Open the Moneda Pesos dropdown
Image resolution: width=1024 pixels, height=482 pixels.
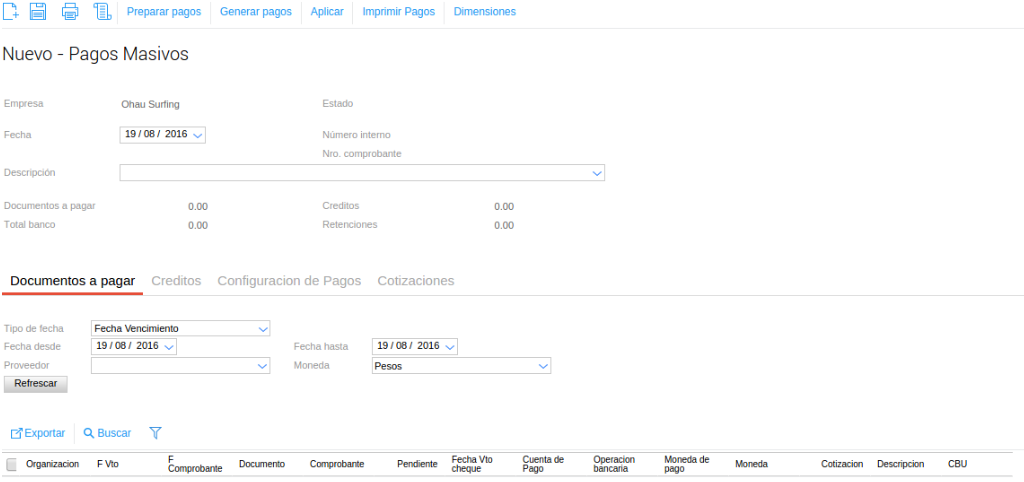(543, 366)
